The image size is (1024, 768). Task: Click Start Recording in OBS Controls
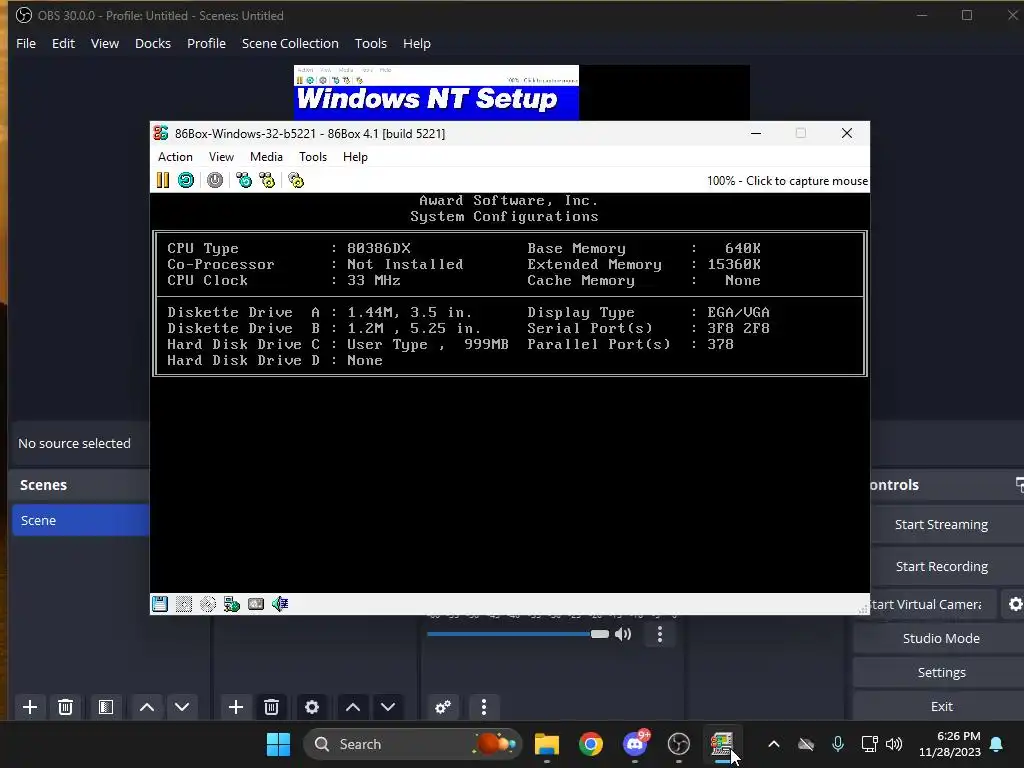tap(941, 566)
